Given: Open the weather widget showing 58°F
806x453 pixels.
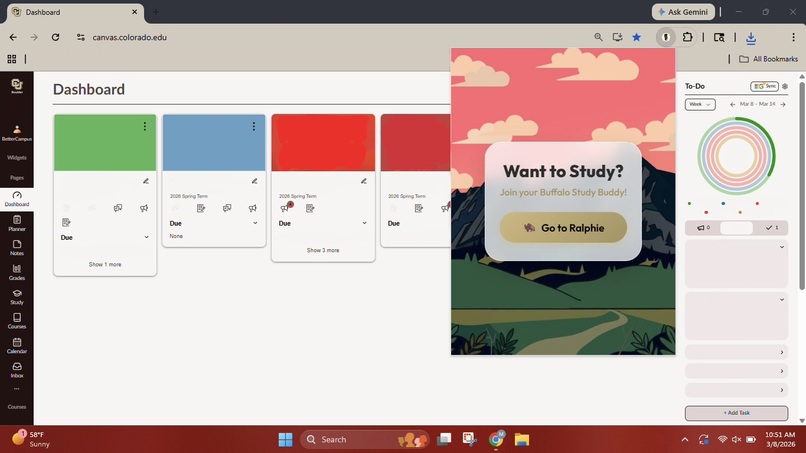Looking at the screenshot, I should coord(31,439).
